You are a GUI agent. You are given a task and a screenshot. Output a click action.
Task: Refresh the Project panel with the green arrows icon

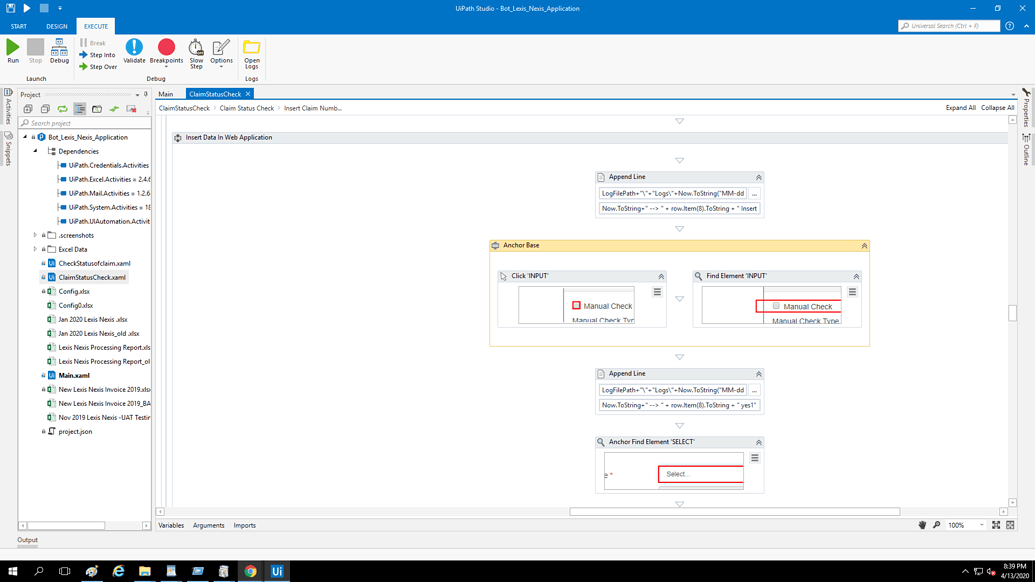pyautogui.click(x=63, y=109)
